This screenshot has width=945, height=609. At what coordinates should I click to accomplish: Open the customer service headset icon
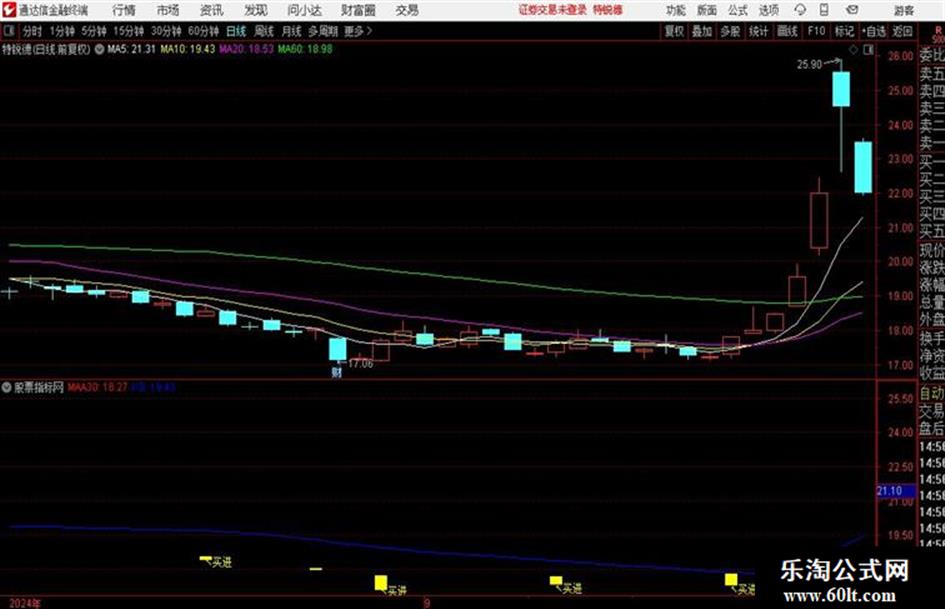[x=800, y=10]
